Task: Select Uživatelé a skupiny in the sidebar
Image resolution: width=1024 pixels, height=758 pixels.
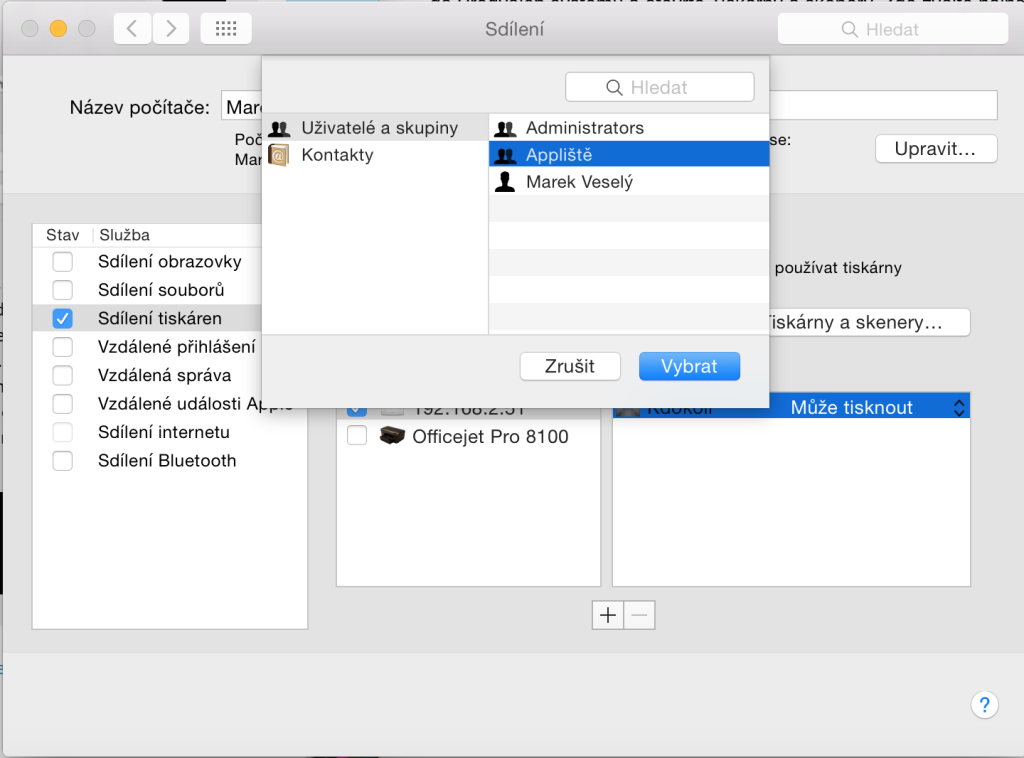Action: point(375,128)
